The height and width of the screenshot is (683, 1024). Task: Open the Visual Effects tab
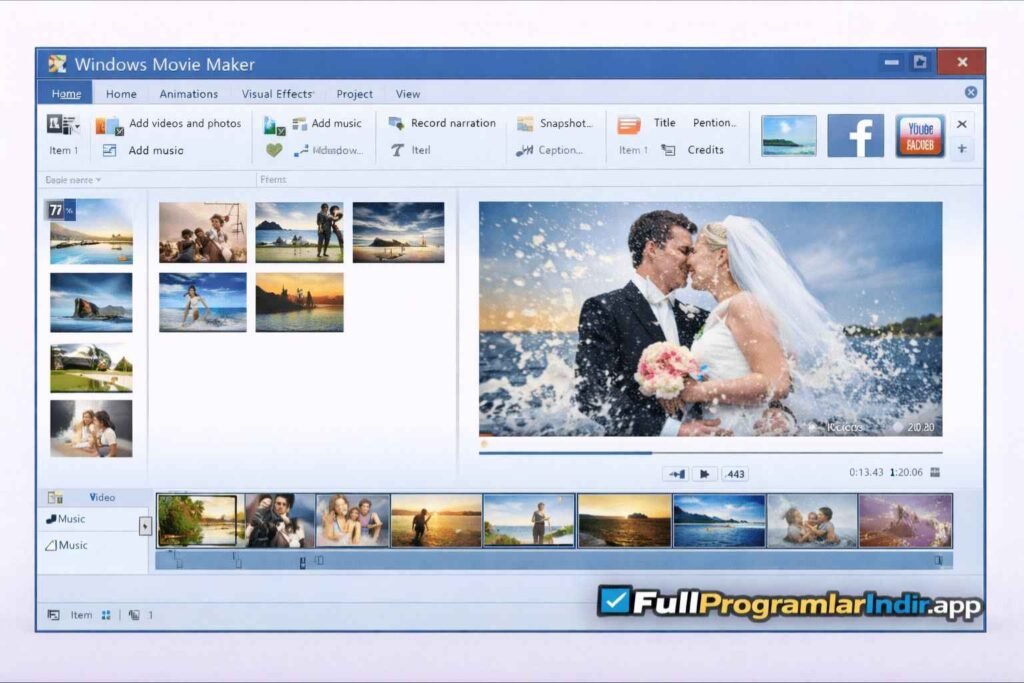pos(277,93)
